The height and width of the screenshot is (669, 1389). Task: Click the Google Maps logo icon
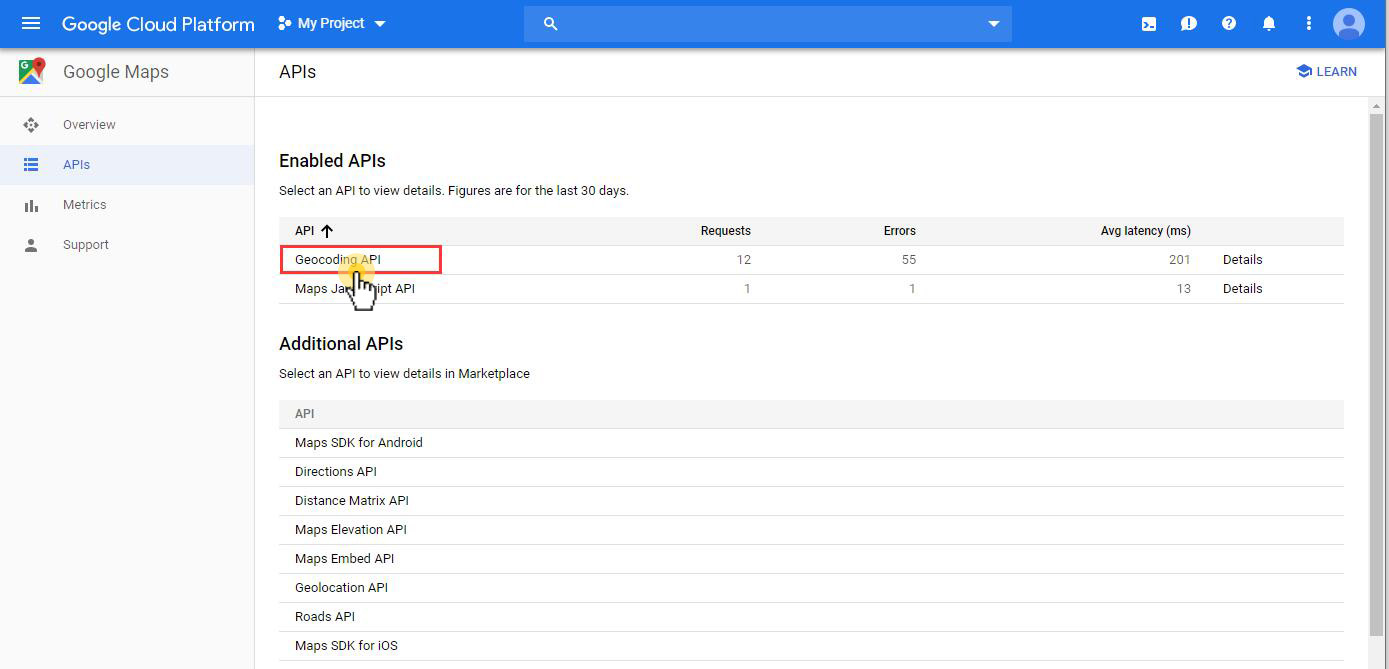point(31,71)
